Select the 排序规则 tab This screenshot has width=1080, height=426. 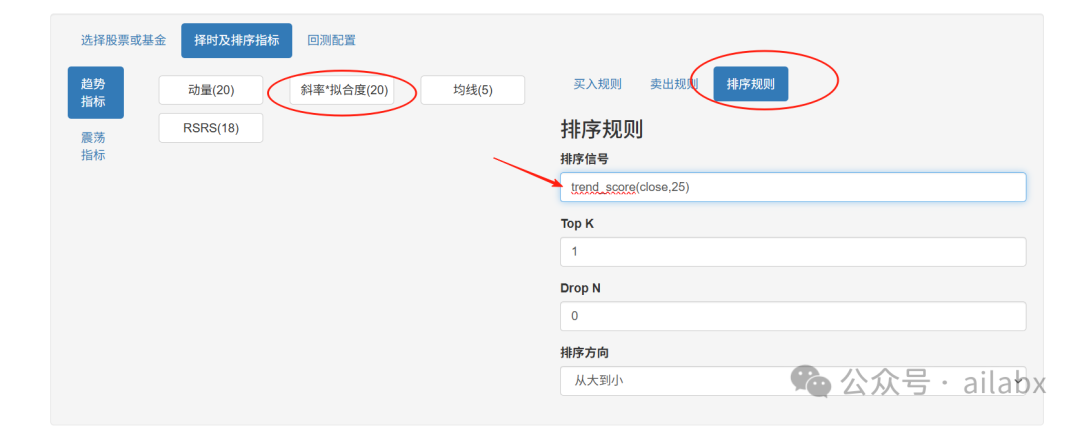pos(751,84)
